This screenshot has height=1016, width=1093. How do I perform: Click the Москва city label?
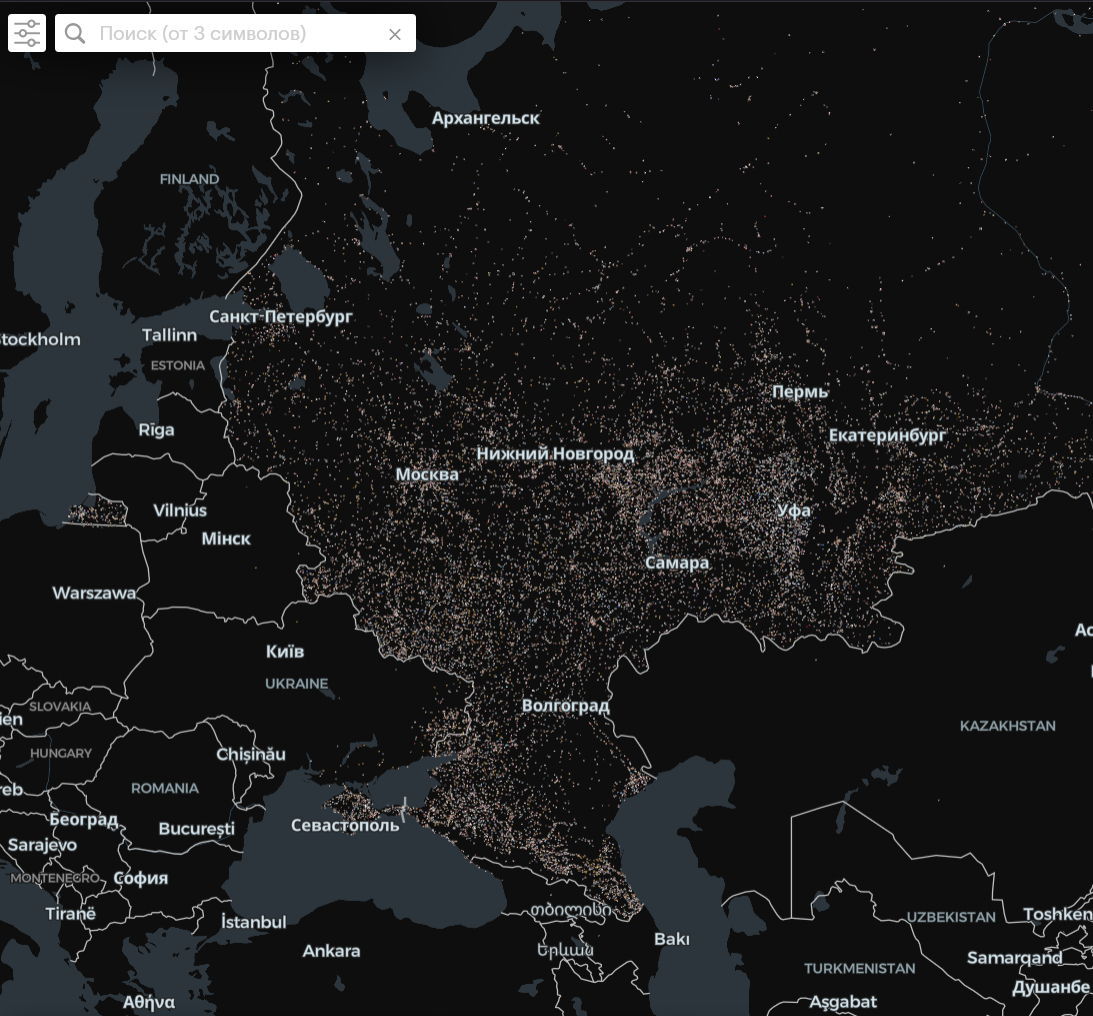click(x=427, y=474)
